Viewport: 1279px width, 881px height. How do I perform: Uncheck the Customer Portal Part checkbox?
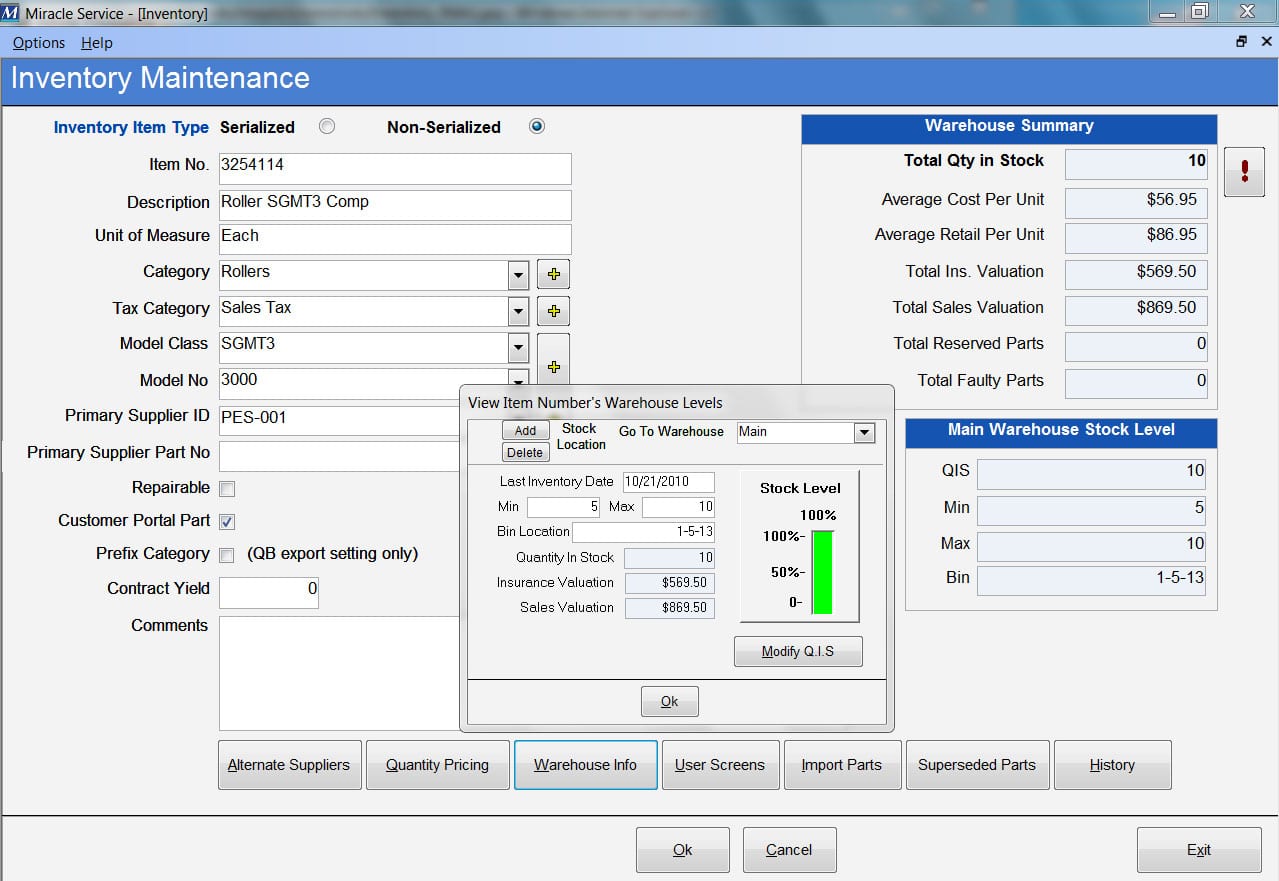tap(227, 522)
